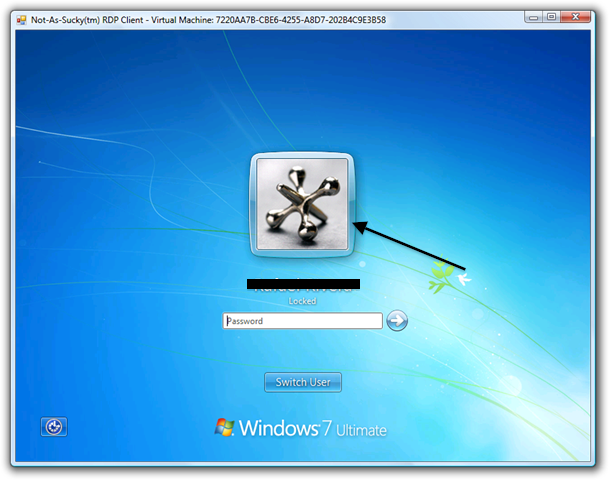Open the Ease of Access button
The width and height of the screenshot is (609, 480).
[x=54, y=427]
